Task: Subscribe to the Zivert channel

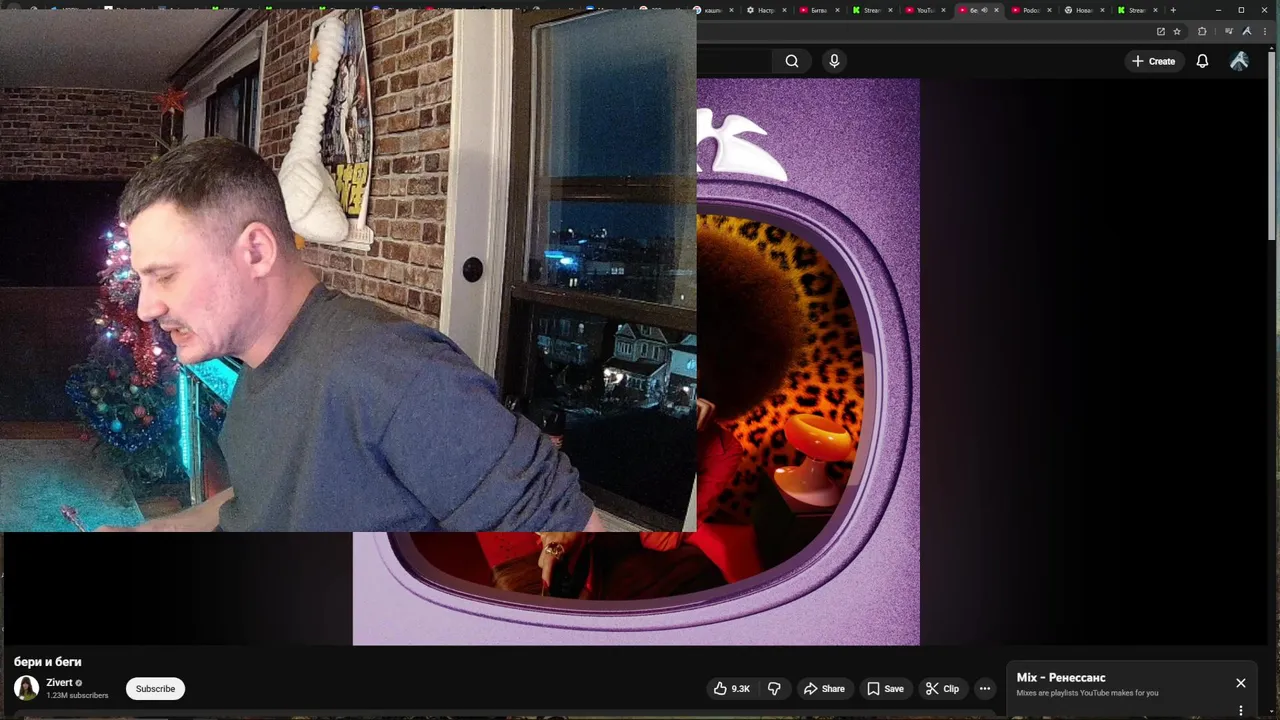Action: point(155,688)
